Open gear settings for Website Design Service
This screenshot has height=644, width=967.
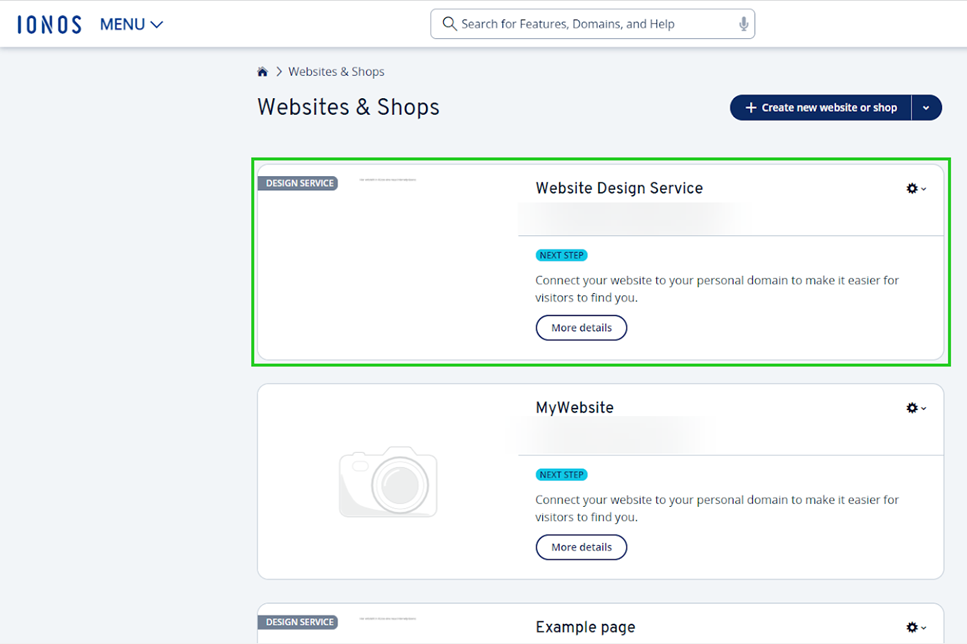click(916, 188)
